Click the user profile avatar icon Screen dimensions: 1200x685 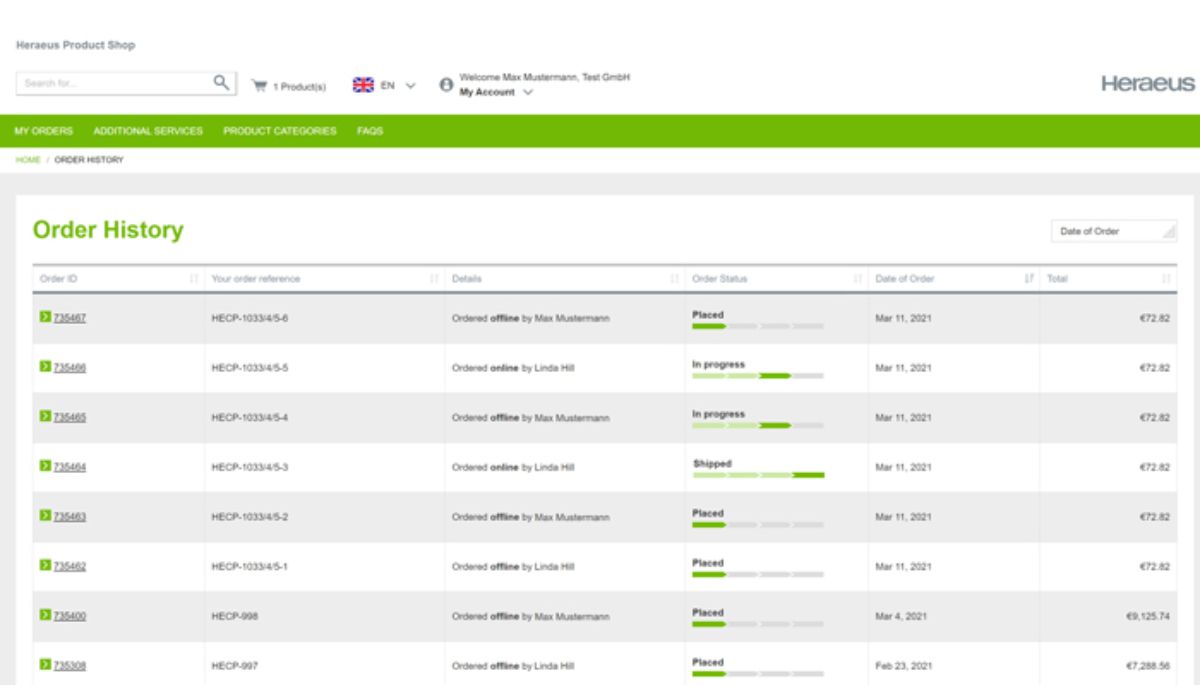(446, 85)
